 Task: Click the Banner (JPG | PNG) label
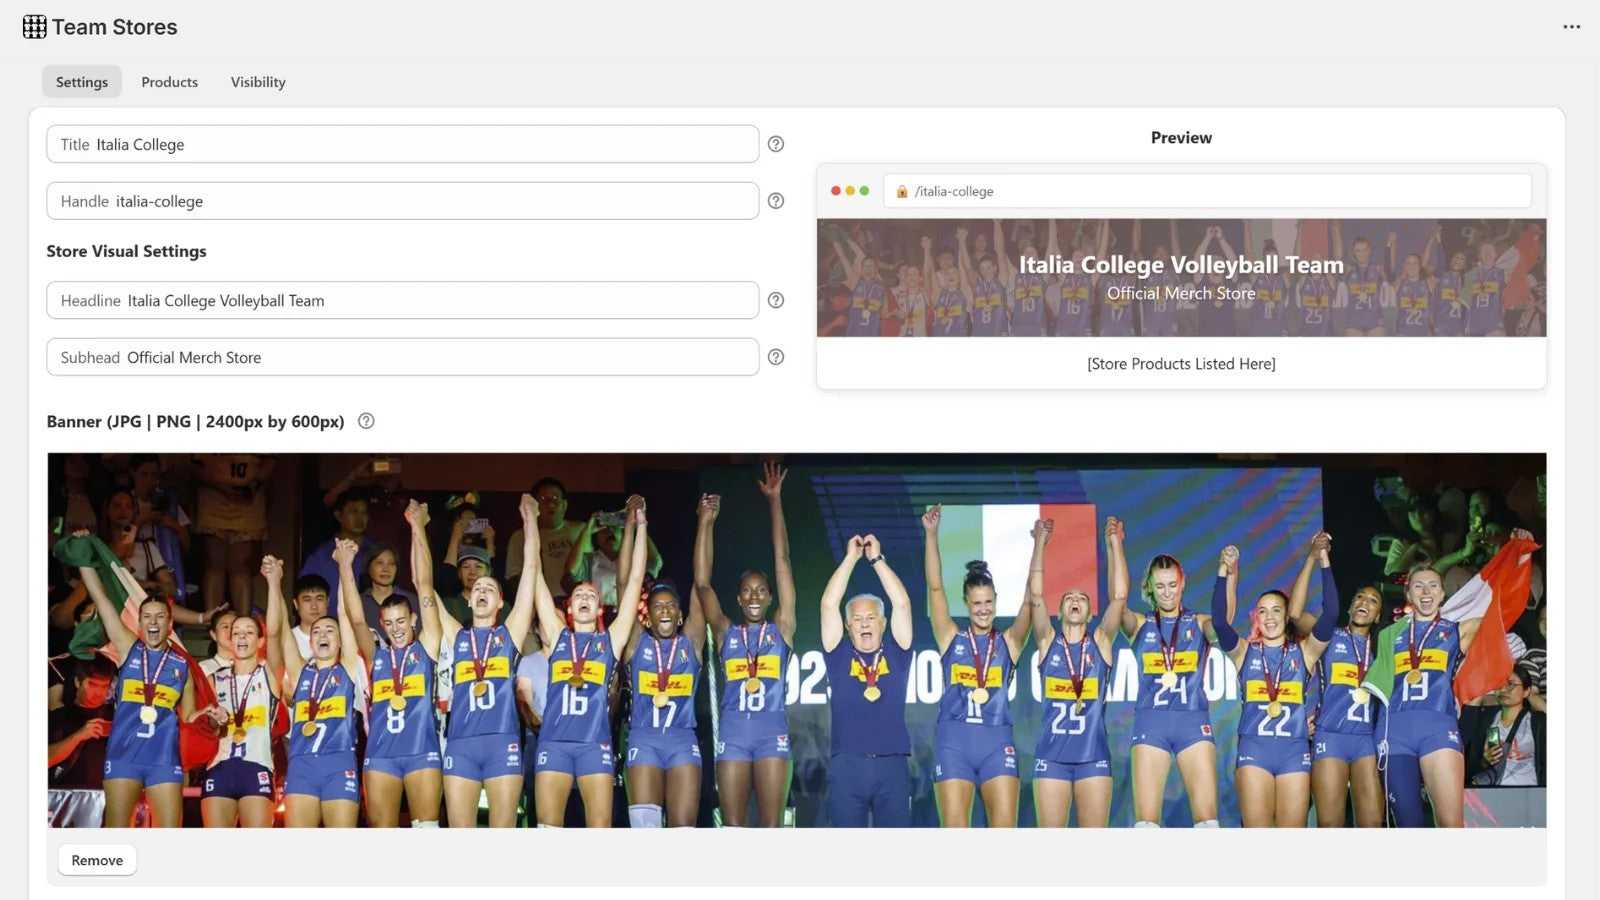coord(196,421)
